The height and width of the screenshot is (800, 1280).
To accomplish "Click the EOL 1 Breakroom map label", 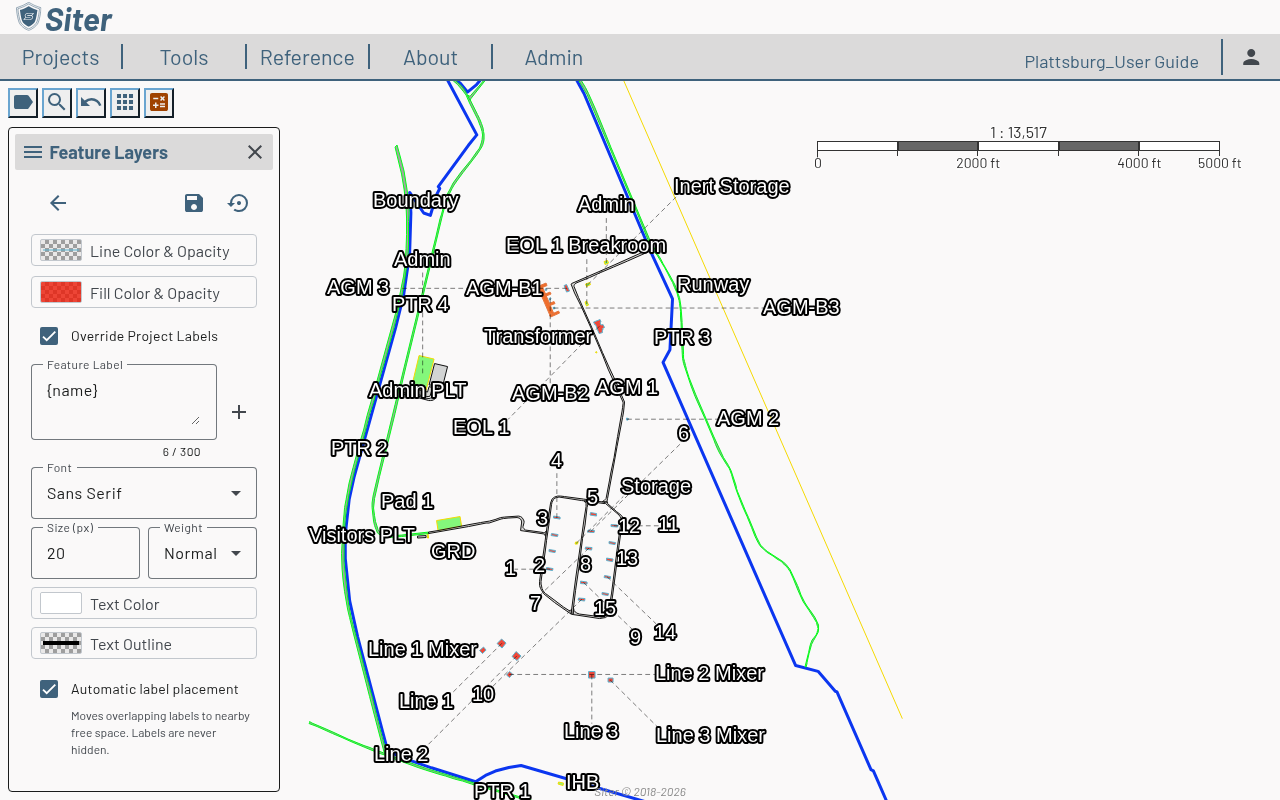I will point(586,245).
